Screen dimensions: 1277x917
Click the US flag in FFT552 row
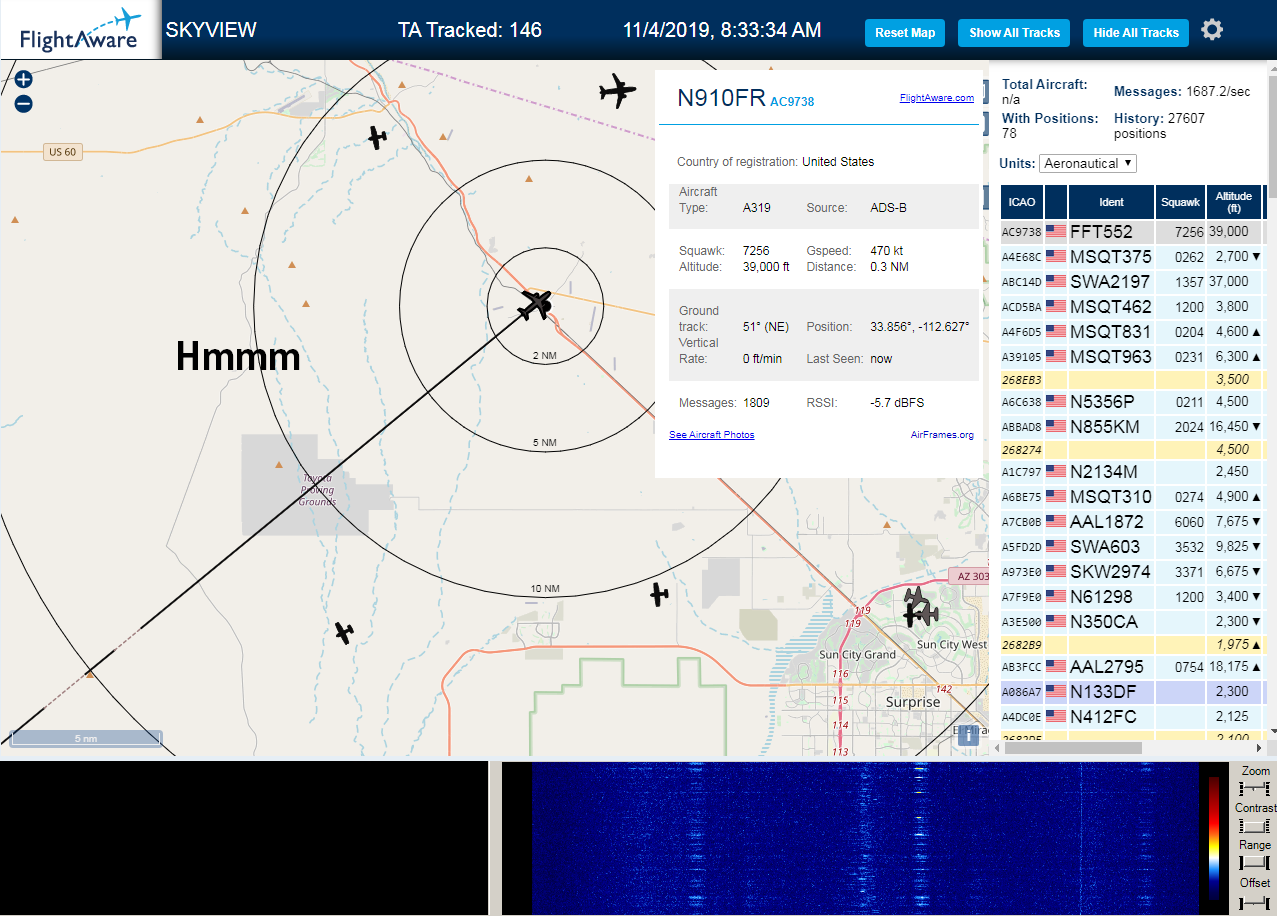(1056, 232)
